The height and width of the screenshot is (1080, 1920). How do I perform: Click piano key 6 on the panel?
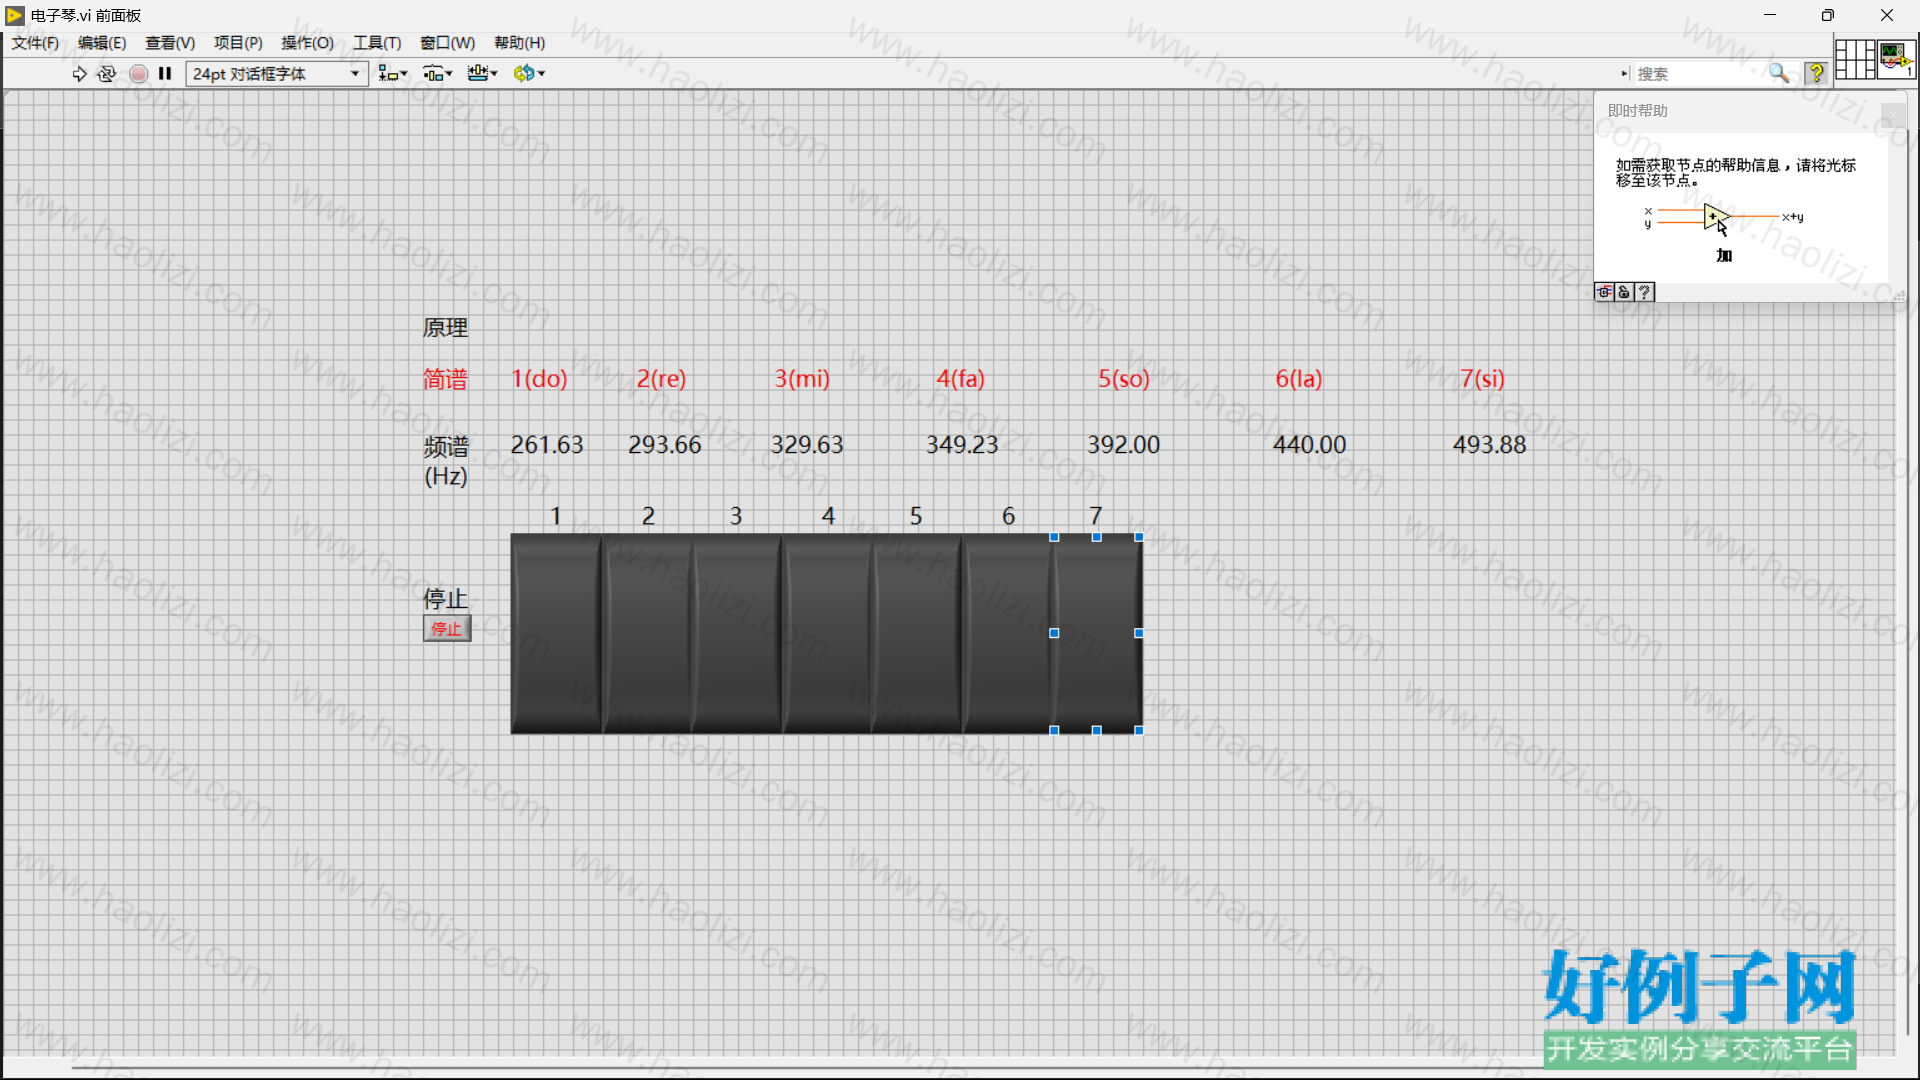[x=1007, y=633]
